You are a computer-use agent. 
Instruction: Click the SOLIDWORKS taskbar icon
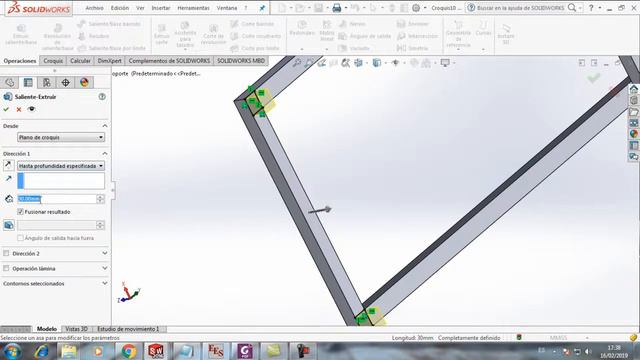(x=156, y=351)
